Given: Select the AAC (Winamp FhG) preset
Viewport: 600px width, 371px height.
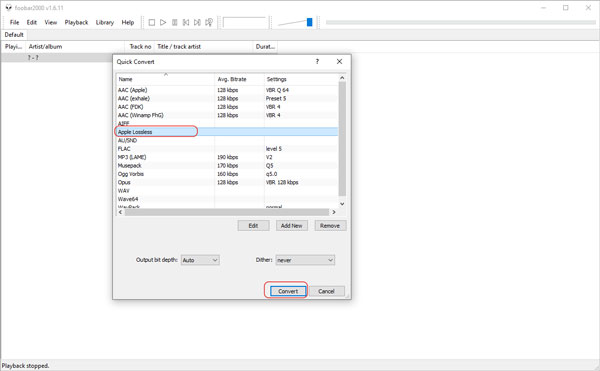Looking at the screenshot, I should [x=227, y=116].
